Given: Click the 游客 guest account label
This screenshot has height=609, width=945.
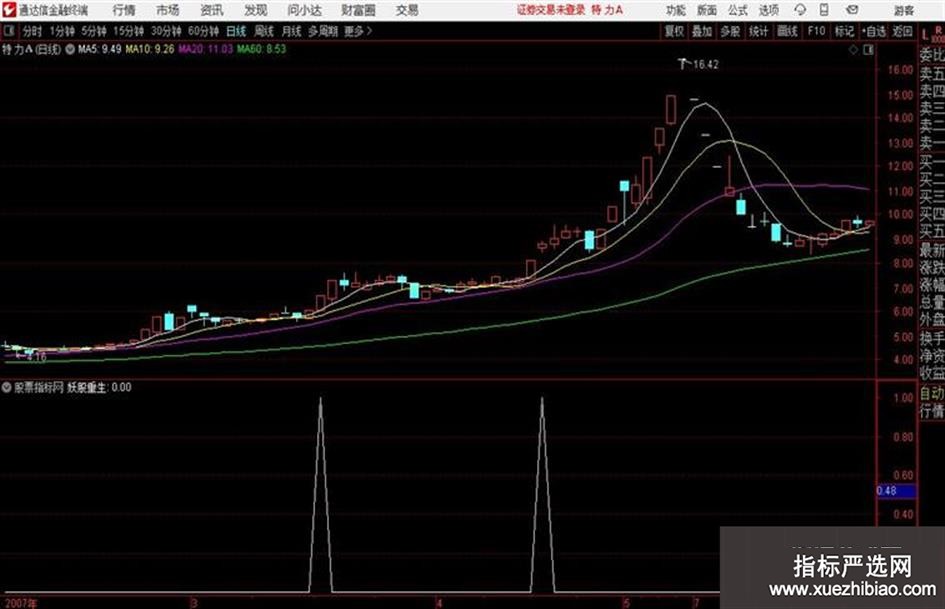Looking at the screenshot, I should tap(903, 10).
